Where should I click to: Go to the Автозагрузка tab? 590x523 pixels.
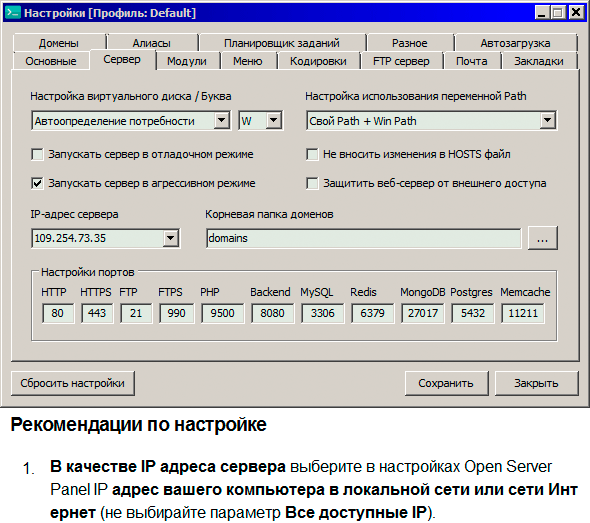[515, 43]
